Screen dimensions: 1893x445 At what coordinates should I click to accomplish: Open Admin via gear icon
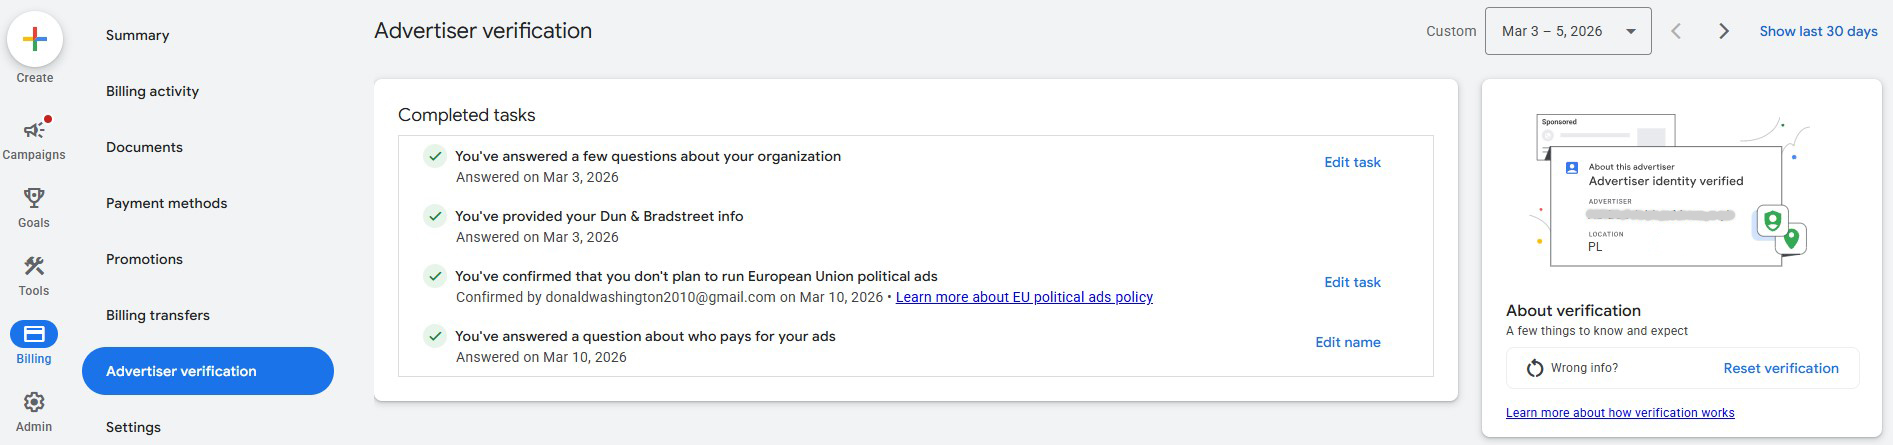tap(34, 402)
